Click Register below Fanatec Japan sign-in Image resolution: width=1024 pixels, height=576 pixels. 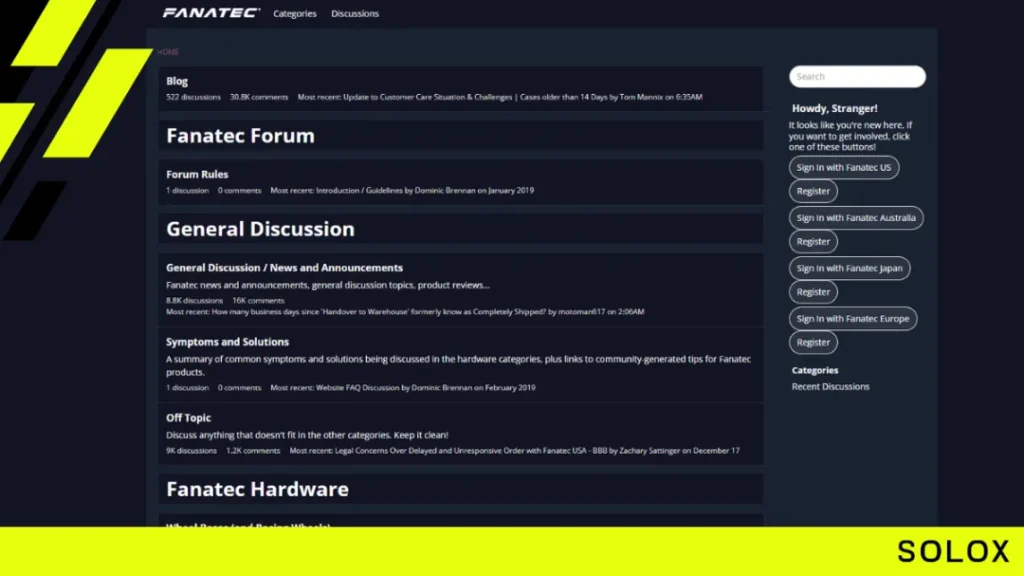click(813, 292)
